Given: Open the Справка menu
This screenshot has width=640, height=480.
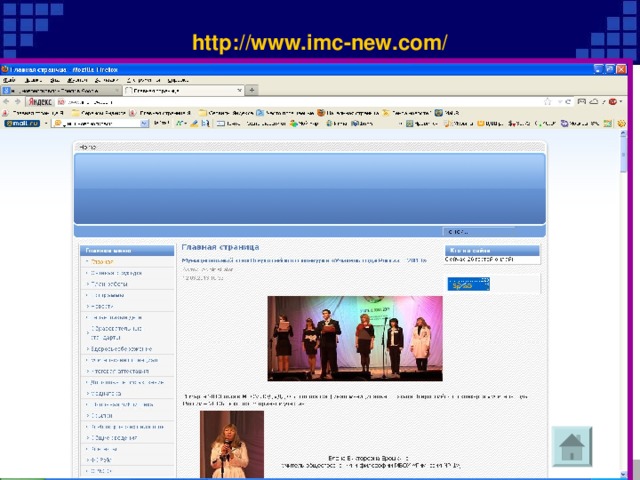Looking at the screenshot, I should 178,80.
